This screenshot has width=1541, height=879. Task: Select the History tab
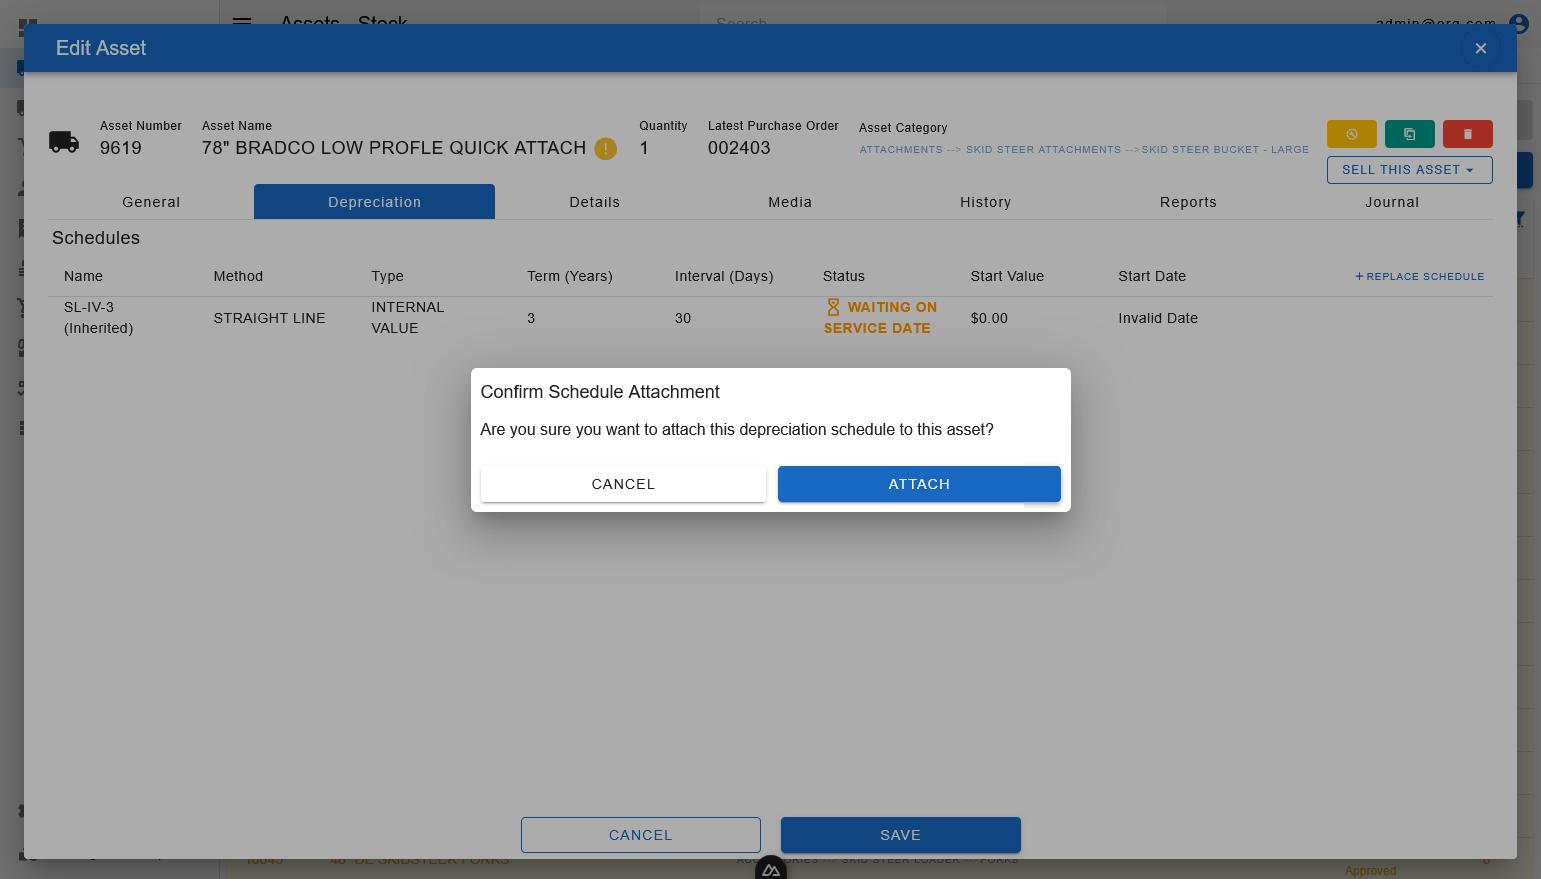[985, 202]
